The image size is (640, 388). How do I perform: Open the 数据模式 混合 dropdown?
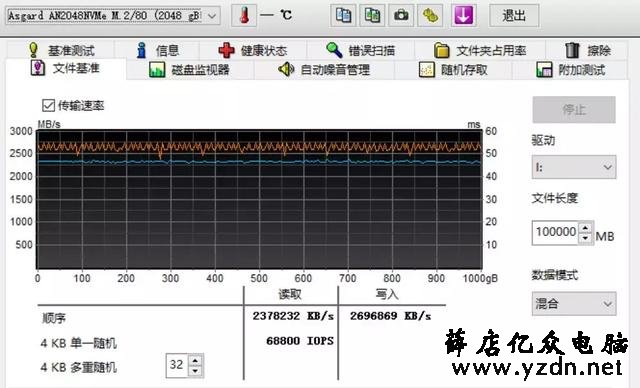pos(574,304)
